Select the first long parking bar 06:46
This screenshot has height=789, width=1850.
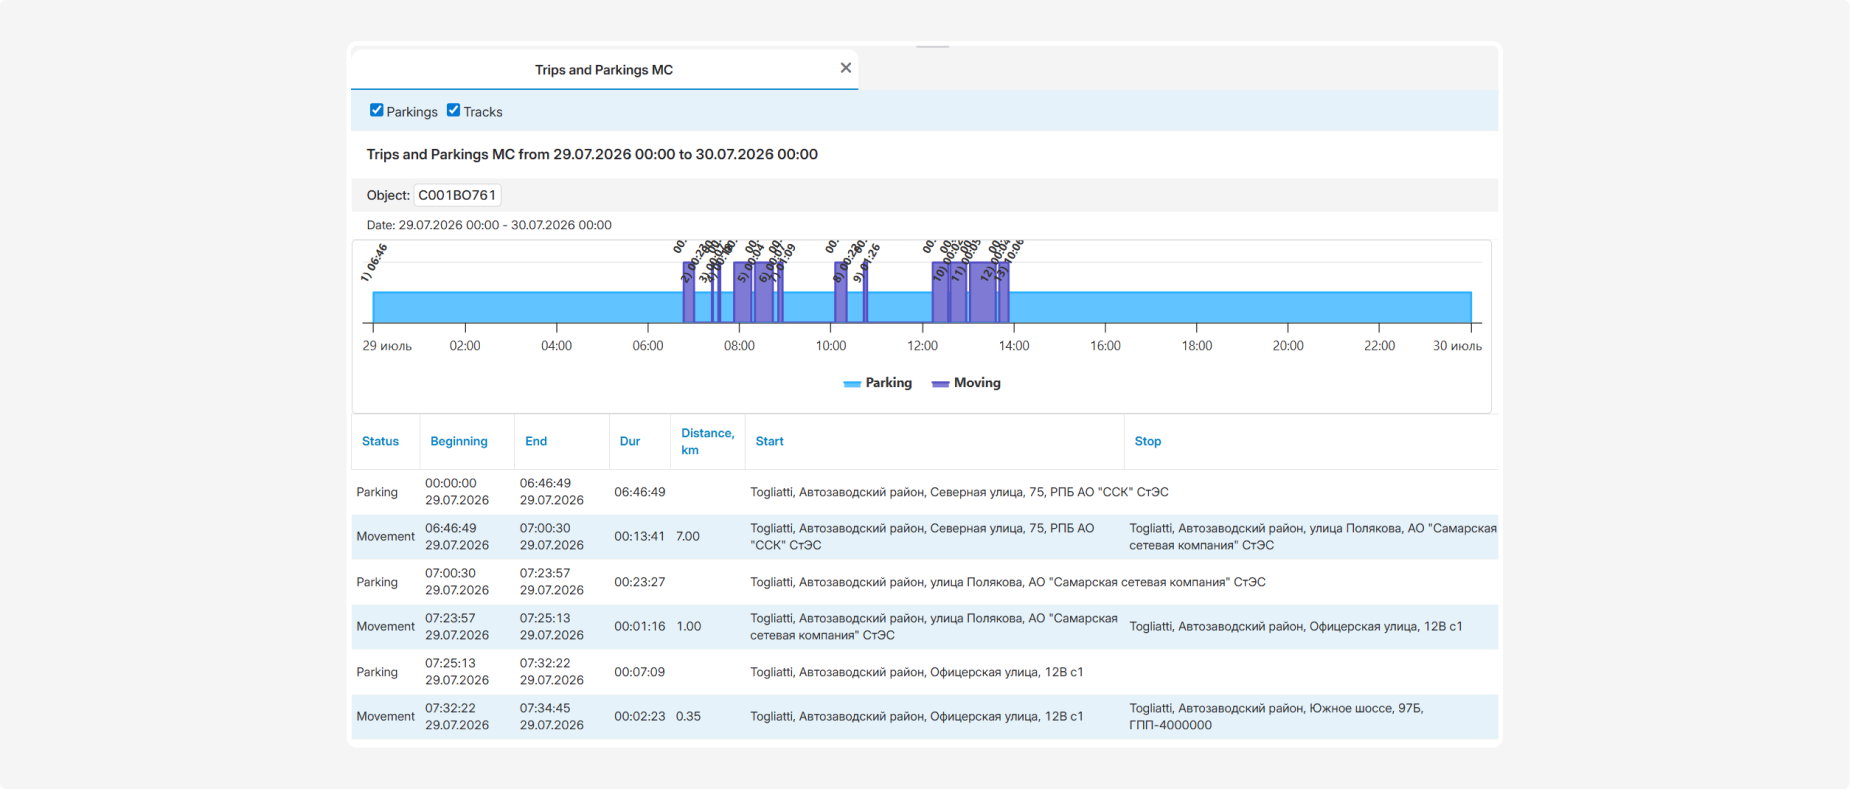[x=528, y=307]
